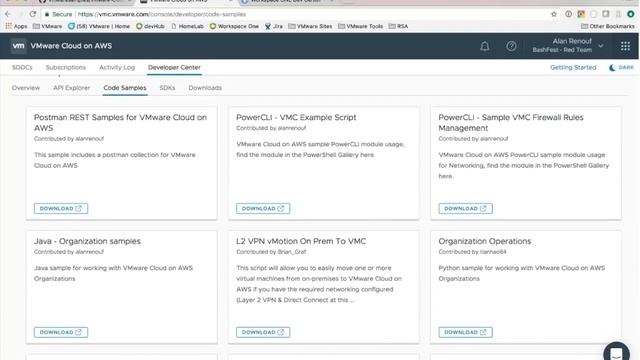640x360 pixels.
Task: Open the SDKs sub-tab
Action: coord(167,88)
